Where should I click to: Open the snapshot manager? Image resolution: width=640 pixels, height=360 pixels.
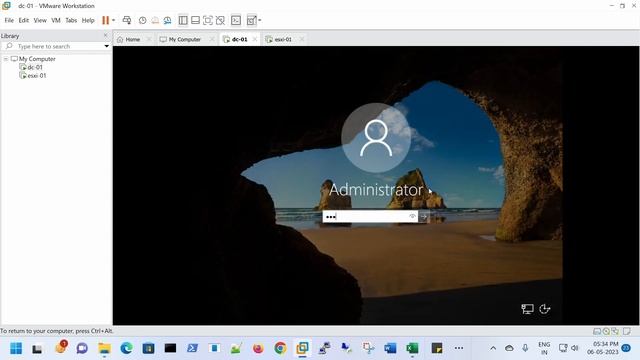tap(167, 20)
